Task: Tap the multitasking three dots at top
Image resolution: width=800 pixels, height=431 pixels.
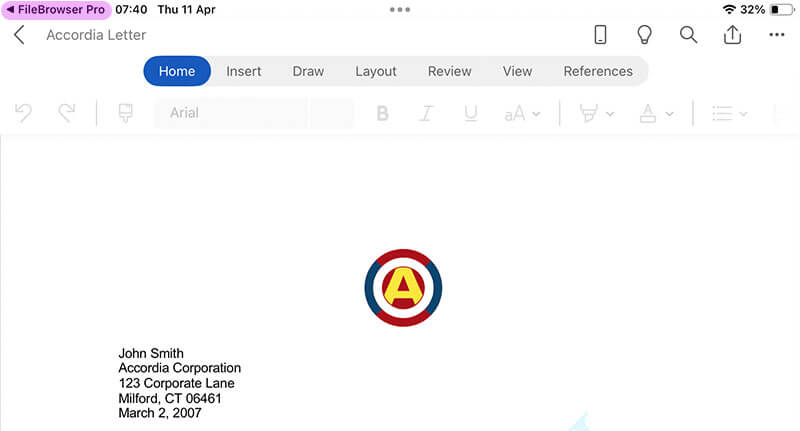Action: [x=400, y=9]
